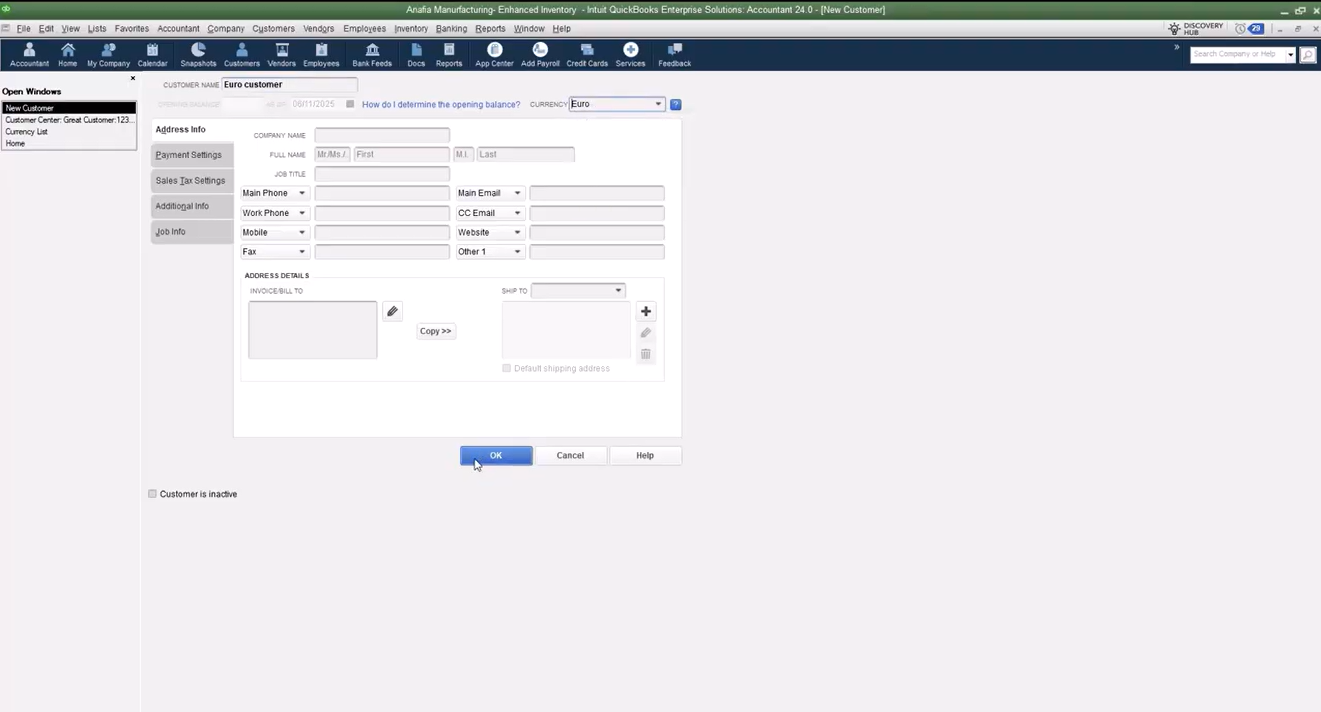The image size is (1321, 712).
Task: Switch to the Payment Settings tab
Action: click(189, 155)
